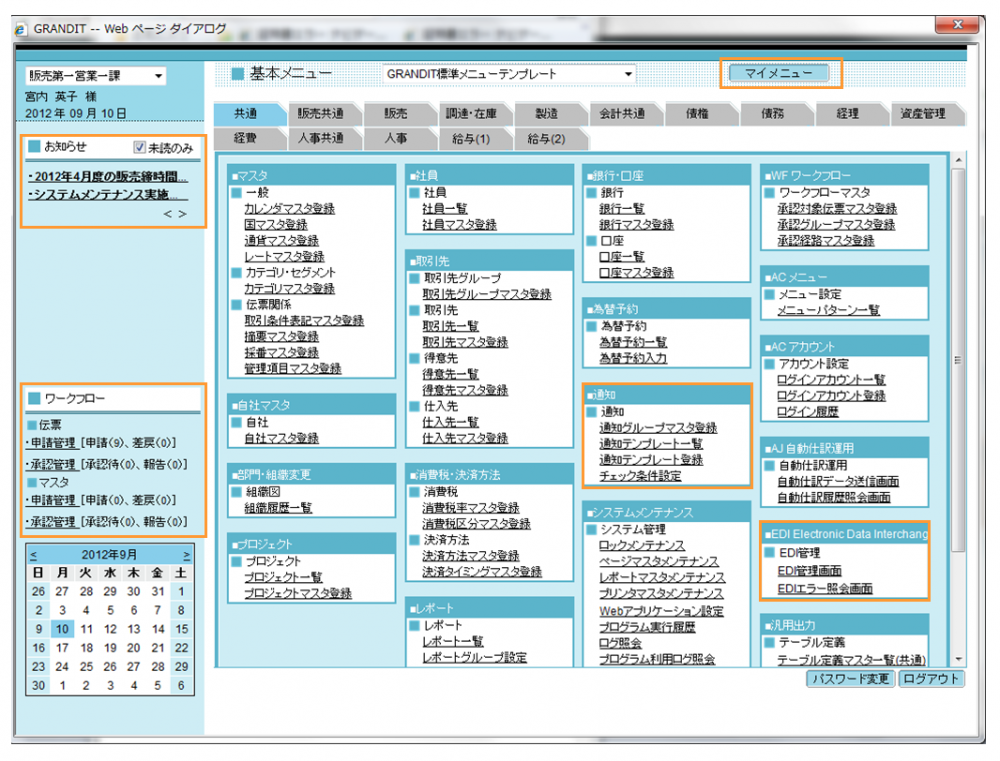Image resolution: width=1000 pixels, height=761 pixels.
Task: Open 申請管理 under 伝票 workflow
Action: pyautogui.click(x=52, y=443)
